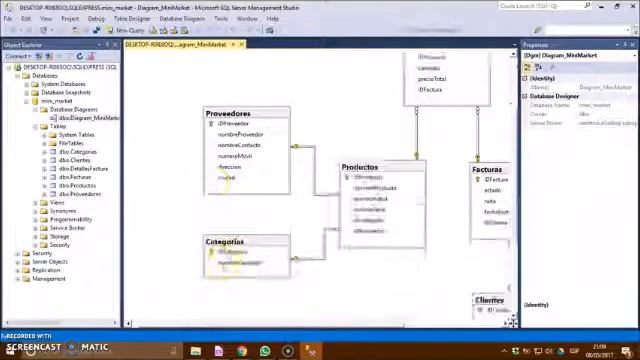Select the Categorias table header in diagram
This screenshot has height=360, width=640.
pos(247,242)
